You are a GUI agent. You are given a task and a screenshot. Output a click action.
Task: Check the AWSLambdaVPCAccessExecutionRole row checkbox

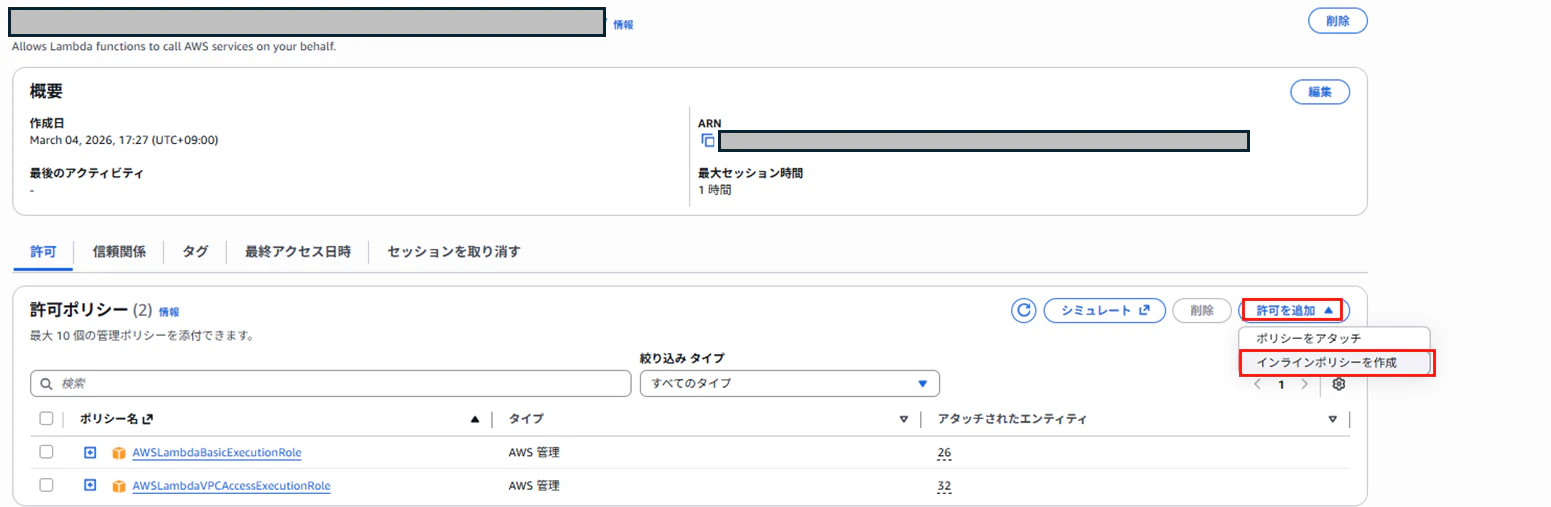pyautogui.click(x=46, y=485)
